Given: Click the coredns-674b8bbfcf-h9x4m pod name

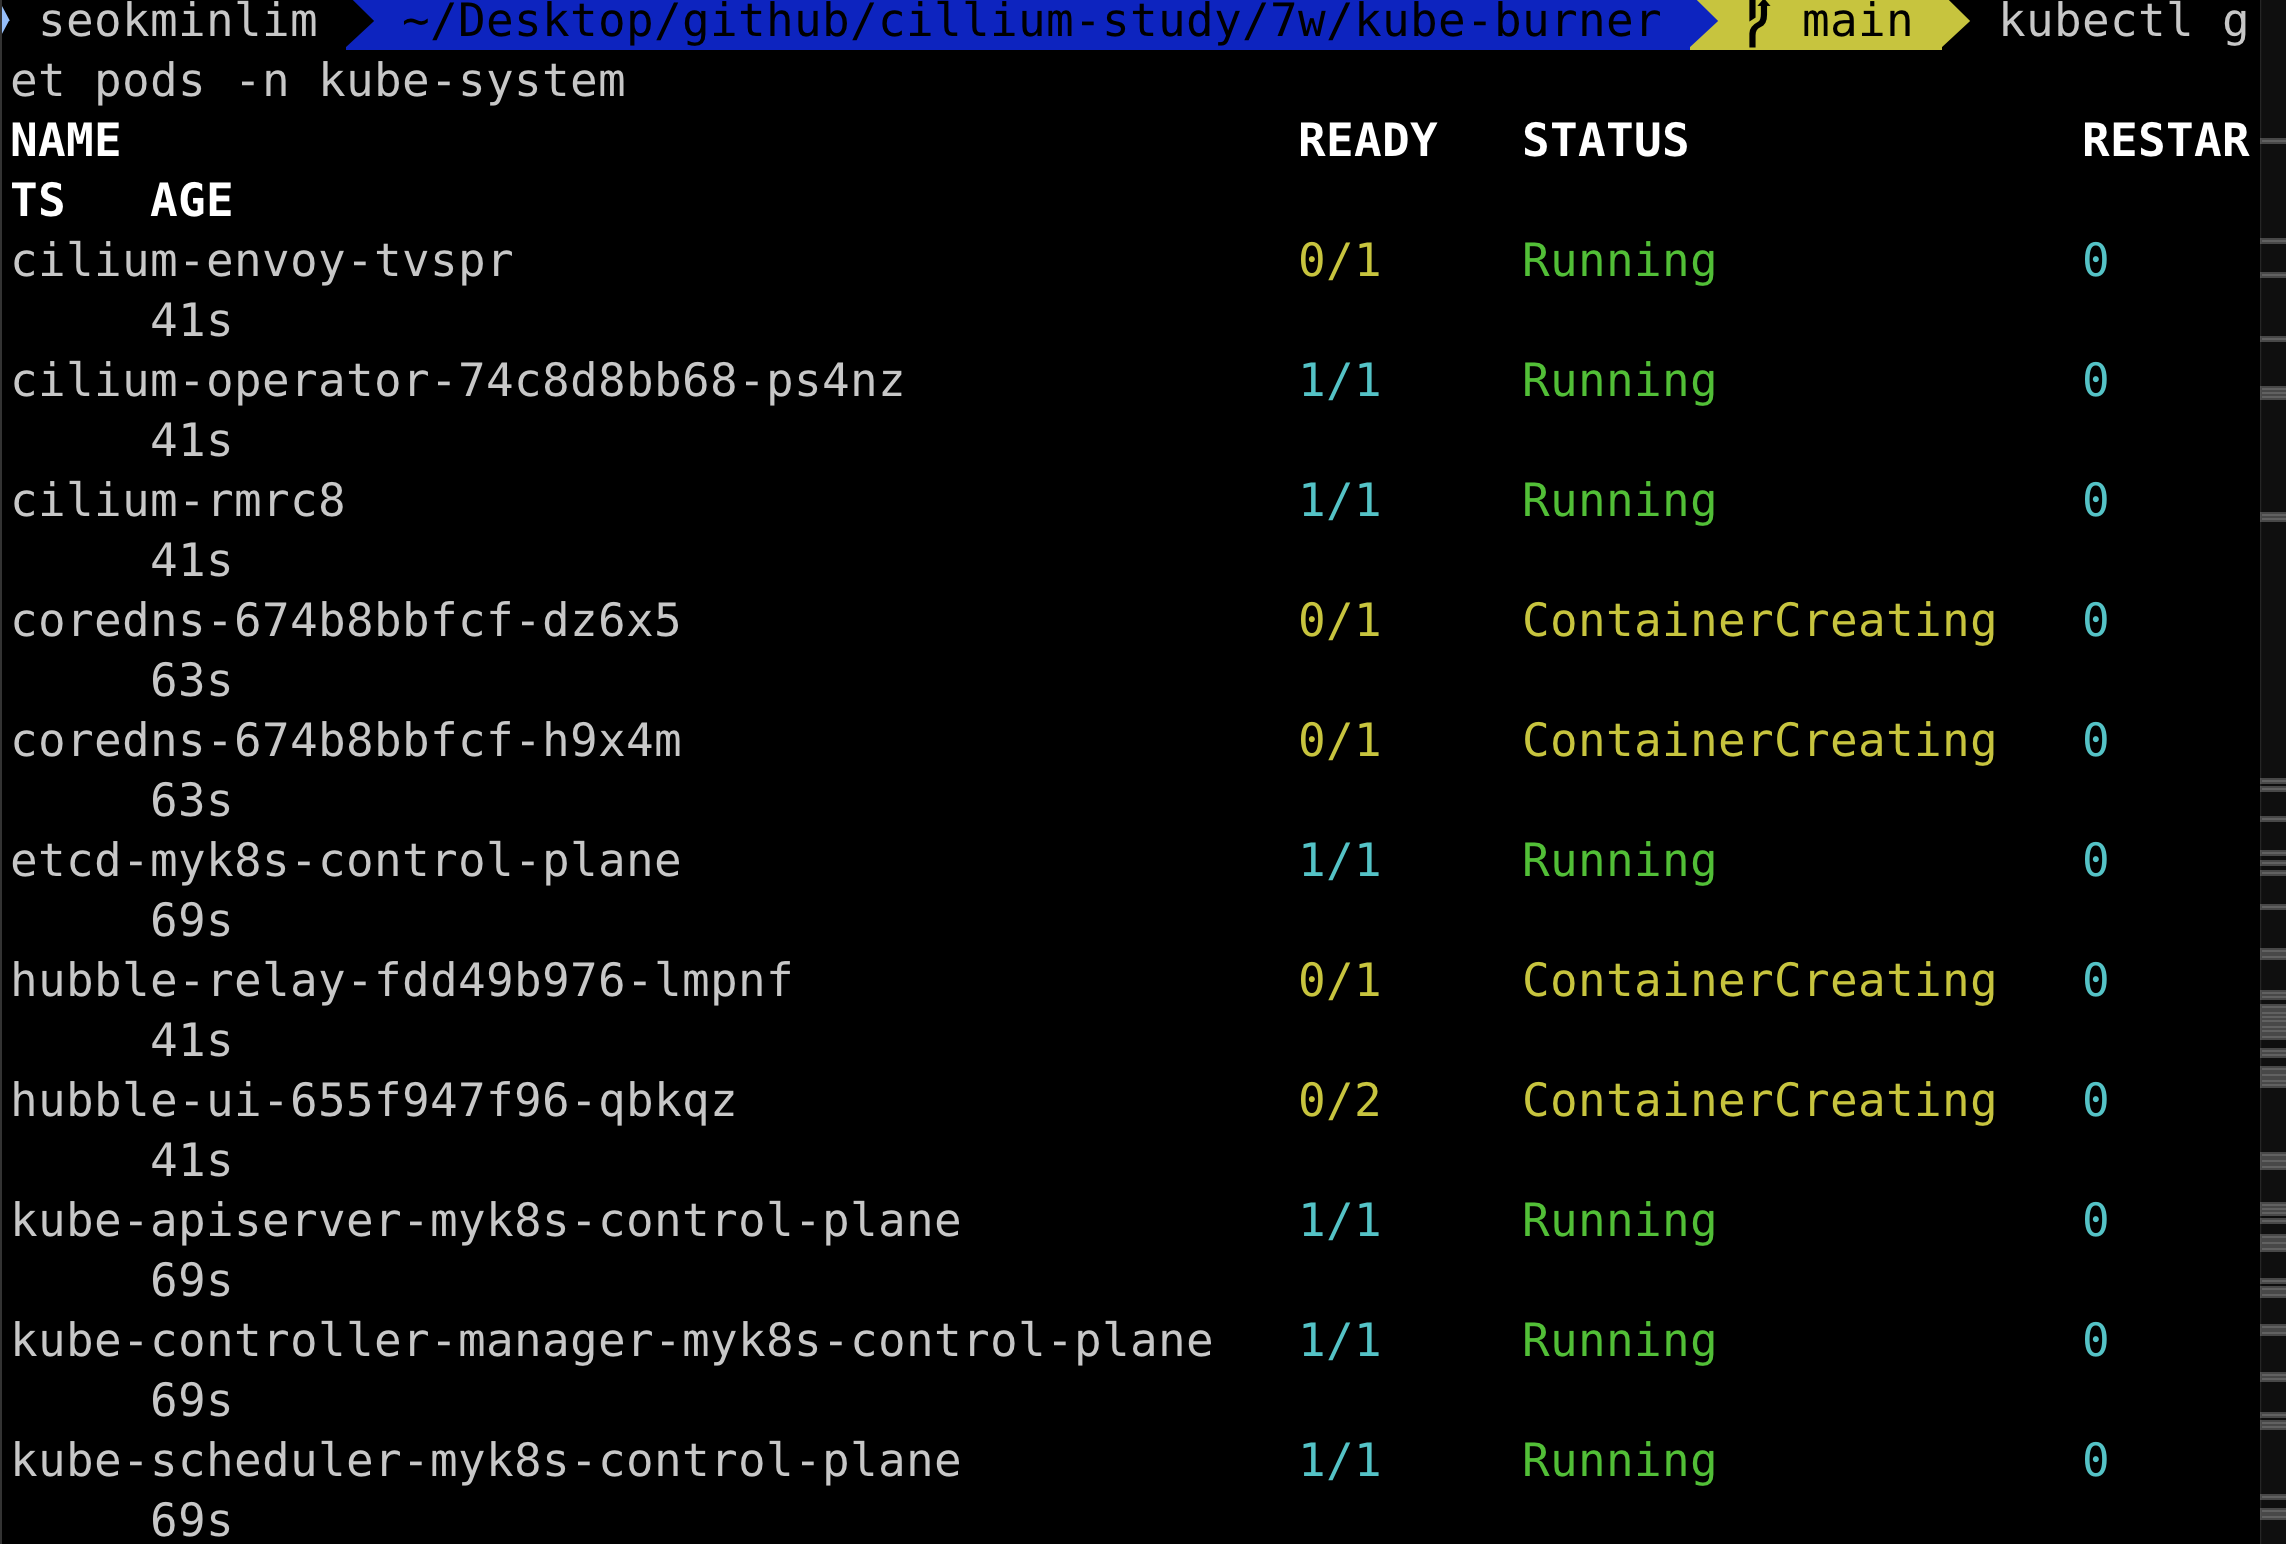Looking at the screenshot, I should (x=345, y=741).
